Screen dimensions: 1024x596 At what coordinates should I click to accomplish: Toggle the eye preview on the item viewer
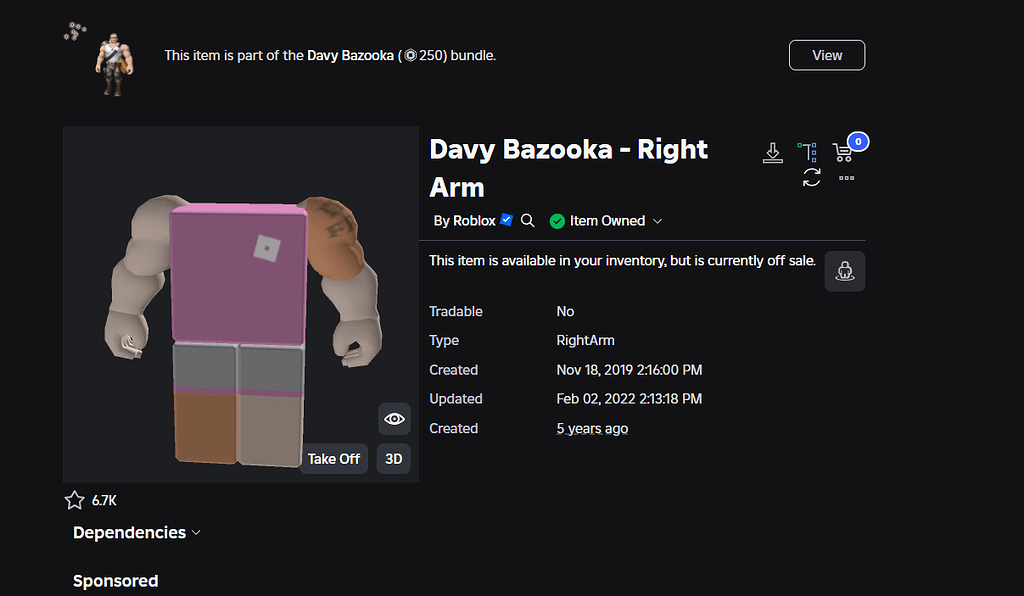point(393,419)
